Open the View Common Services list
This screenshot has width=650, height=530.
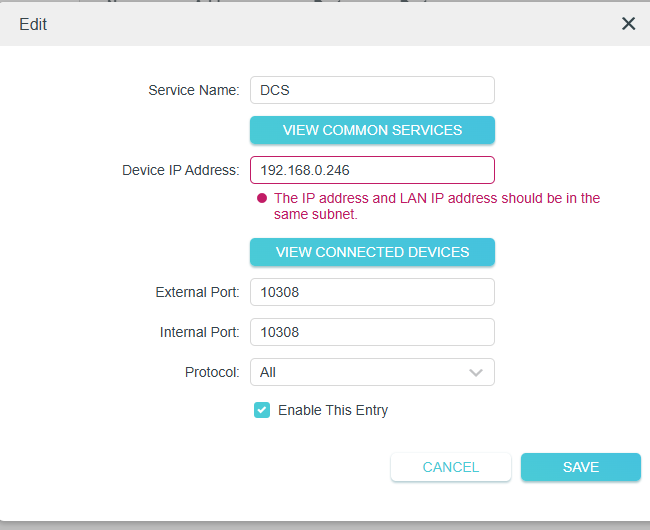point(372,130)
